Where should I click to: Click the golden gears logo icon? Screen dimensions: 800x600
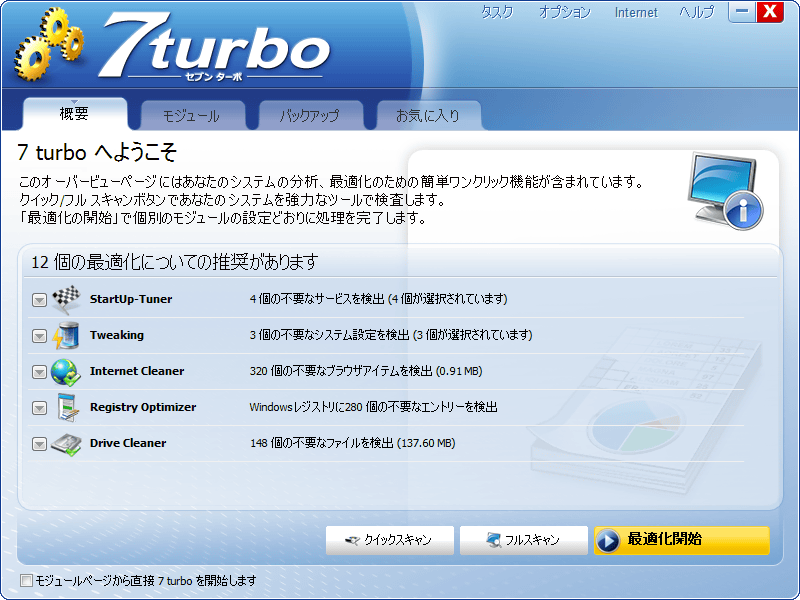point(48,44)
